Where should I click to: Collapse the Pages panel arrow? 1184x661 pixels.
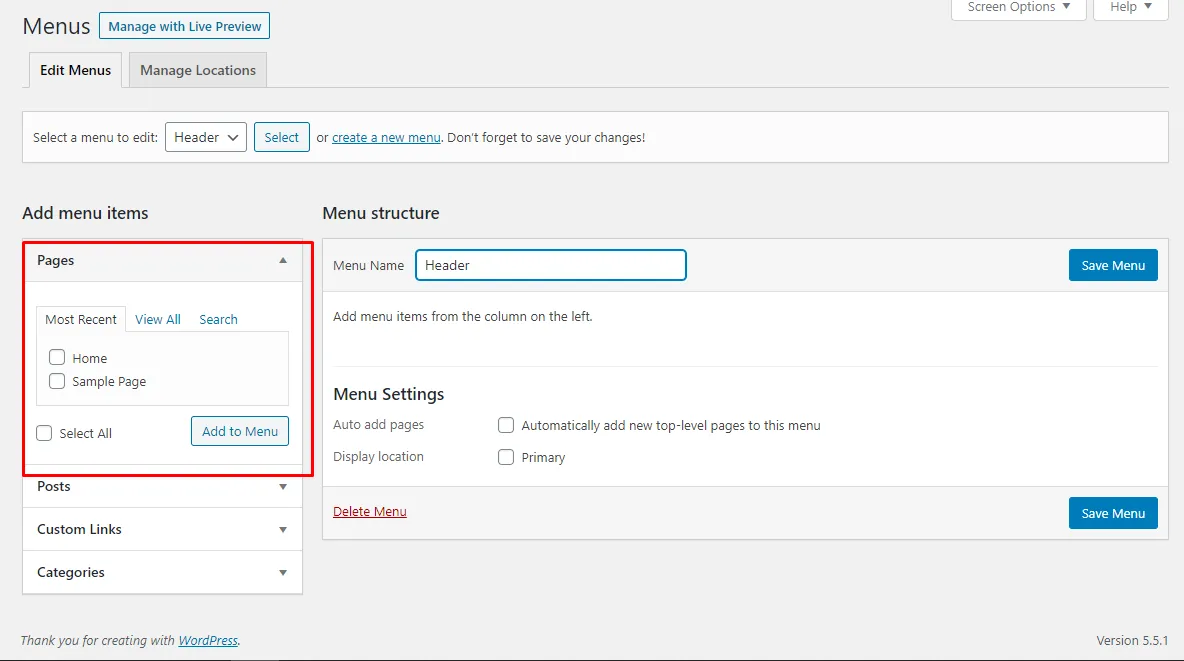tap(283, 260)
